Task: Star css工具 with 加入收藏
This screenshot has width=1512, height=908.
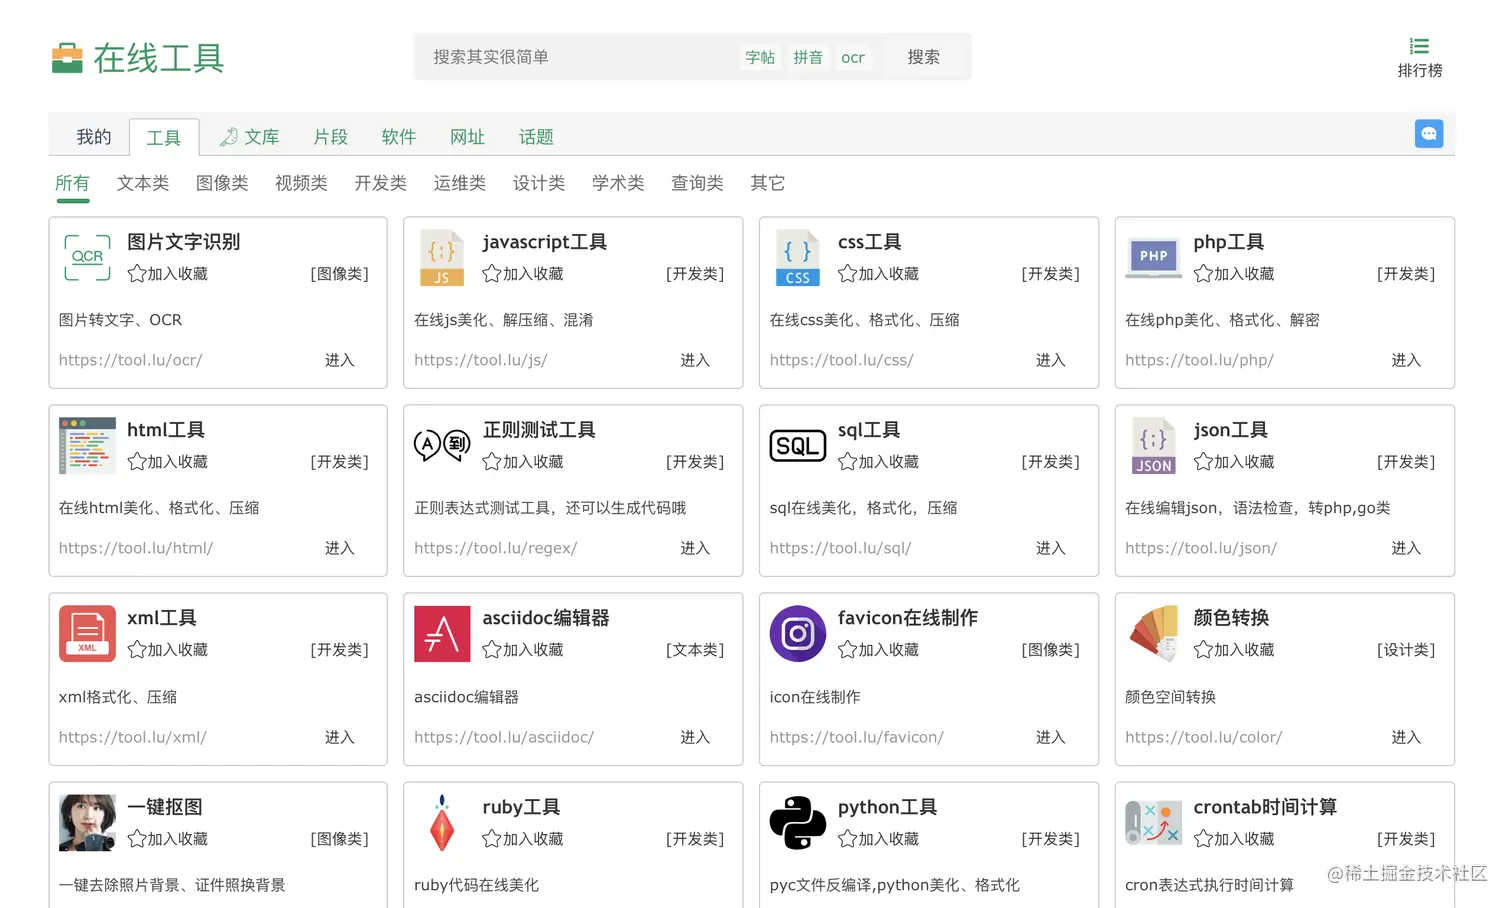Action: 879,274
